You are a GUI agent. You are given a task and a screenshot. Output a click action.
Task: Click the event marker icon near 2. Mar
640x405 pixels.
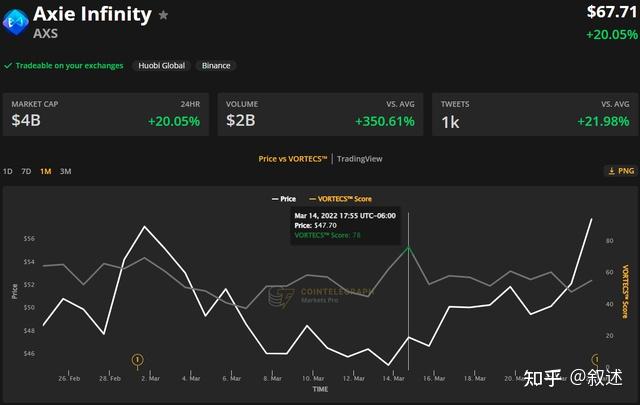tap(138, 360)
